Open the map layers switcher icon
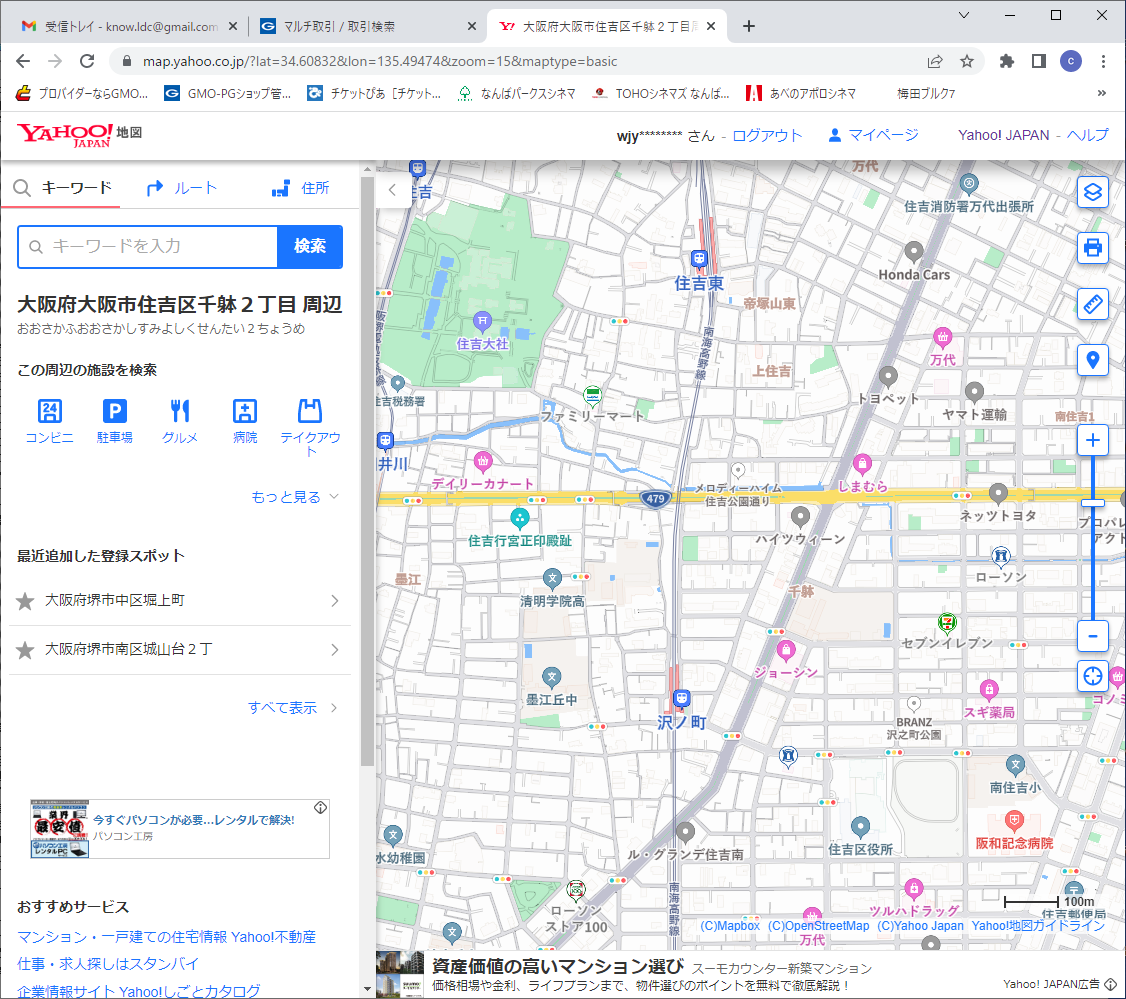The image size is (1126, 999). (1092, 192)
